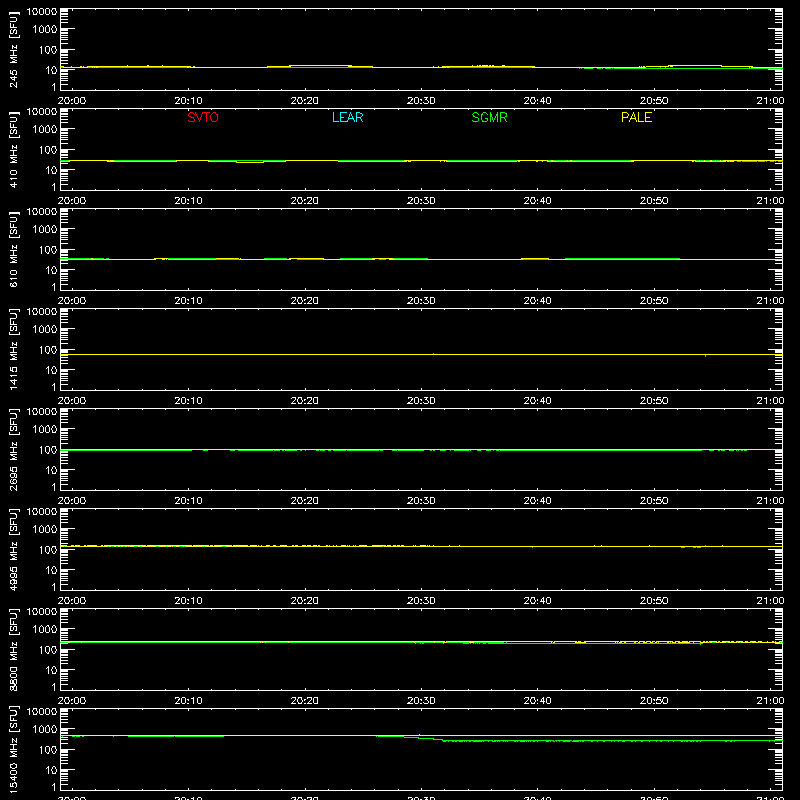
Task: Click the 100 tick value on 610 MHz plot
Action: tap(48, 250)
